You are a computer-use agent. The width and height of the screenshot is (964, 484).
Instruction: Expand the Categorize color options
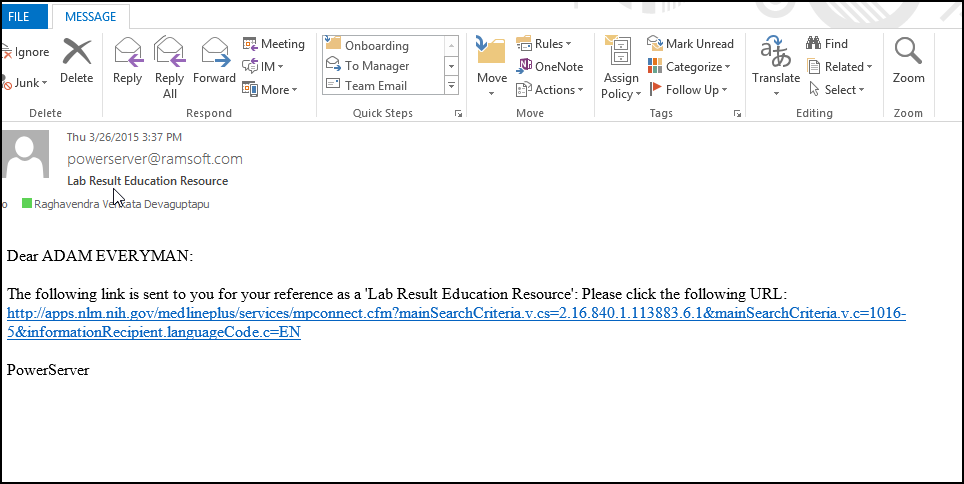[689, 67]
